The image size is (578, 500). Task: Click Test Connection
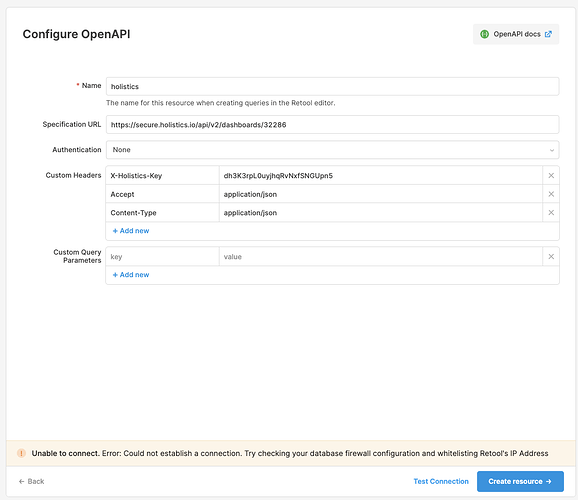[441, 481]
